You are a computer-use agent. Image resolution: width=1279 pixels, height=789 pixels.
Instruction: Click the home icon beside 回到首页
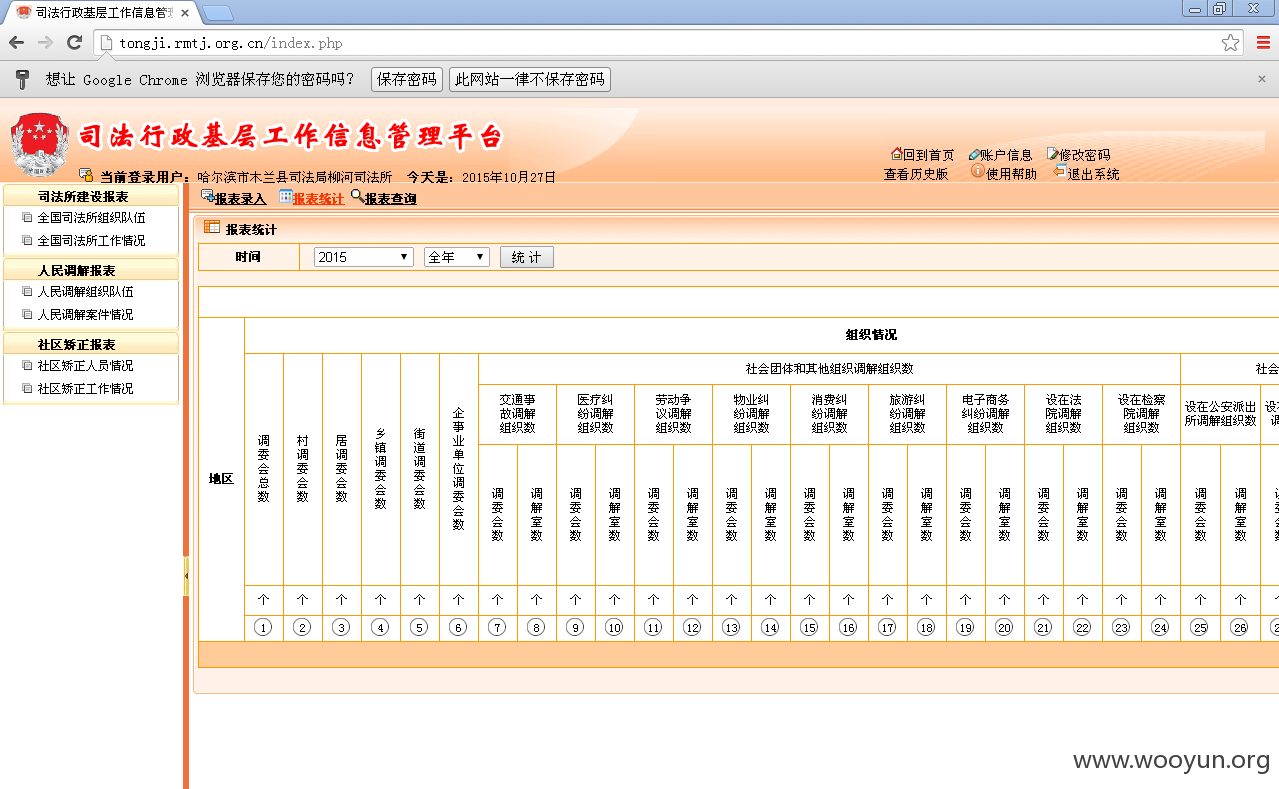897,154
